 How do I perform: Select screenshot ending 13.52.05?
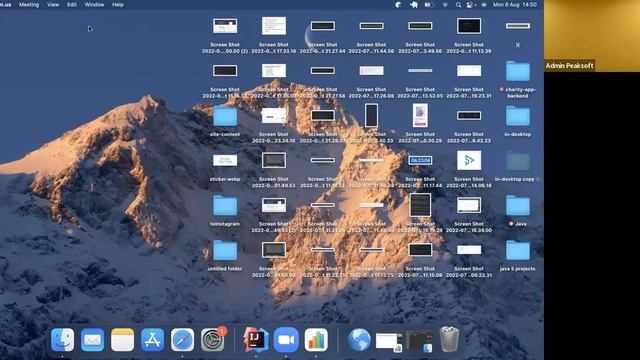pos(420,71)
